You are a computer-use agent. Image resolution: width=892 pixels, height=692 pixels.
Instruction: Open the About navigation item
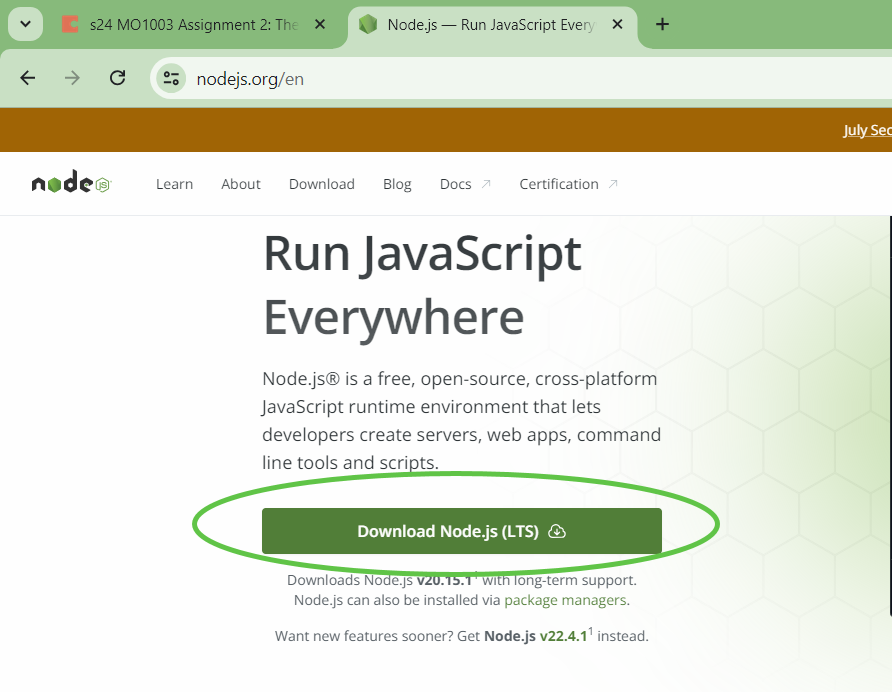pos(241,184)
